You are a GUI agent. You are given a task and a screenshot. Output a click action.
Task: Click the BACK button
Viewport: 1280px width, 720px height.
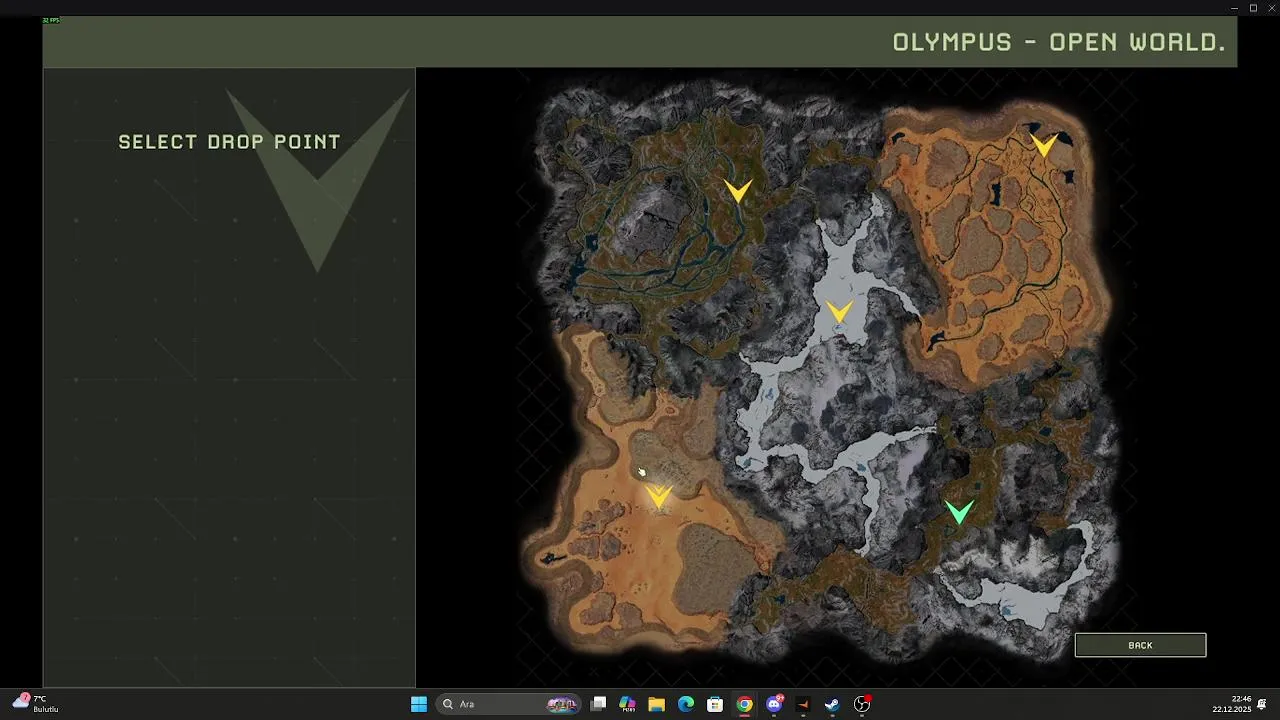(1140, 645)
